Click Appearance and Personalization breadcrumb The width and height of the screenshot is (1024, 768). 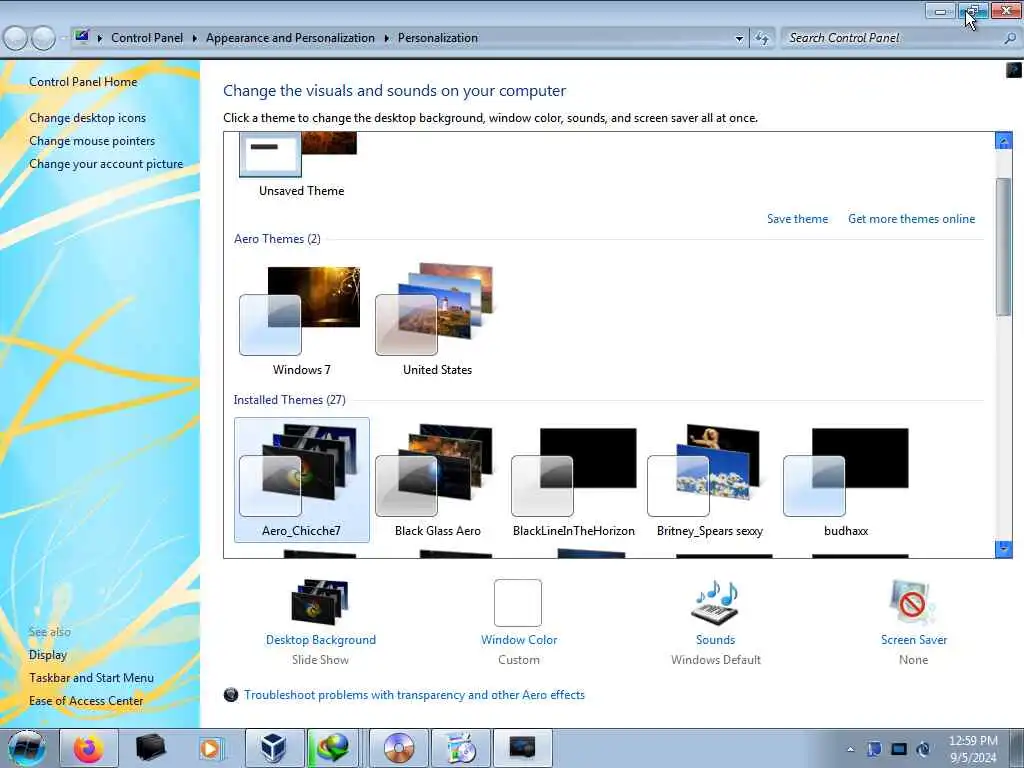(290, 38)
